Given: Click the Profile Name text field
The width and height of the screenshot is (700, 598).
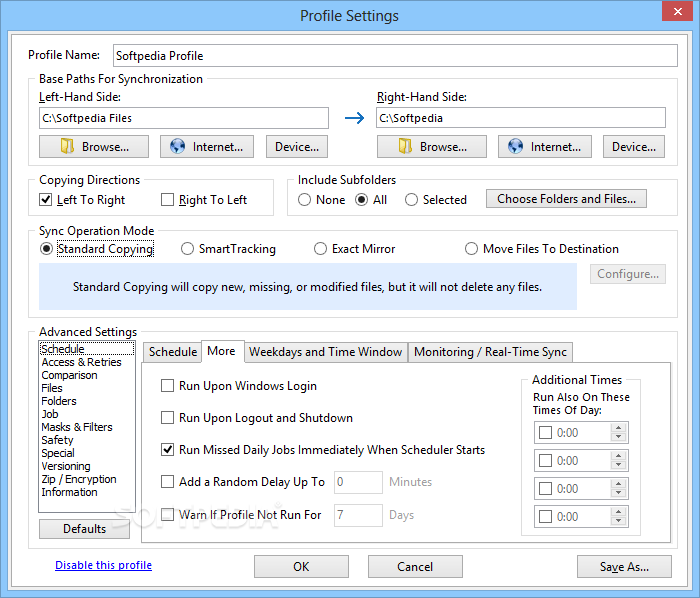Looking at the screenshot, I should click(x=395, y=55).
